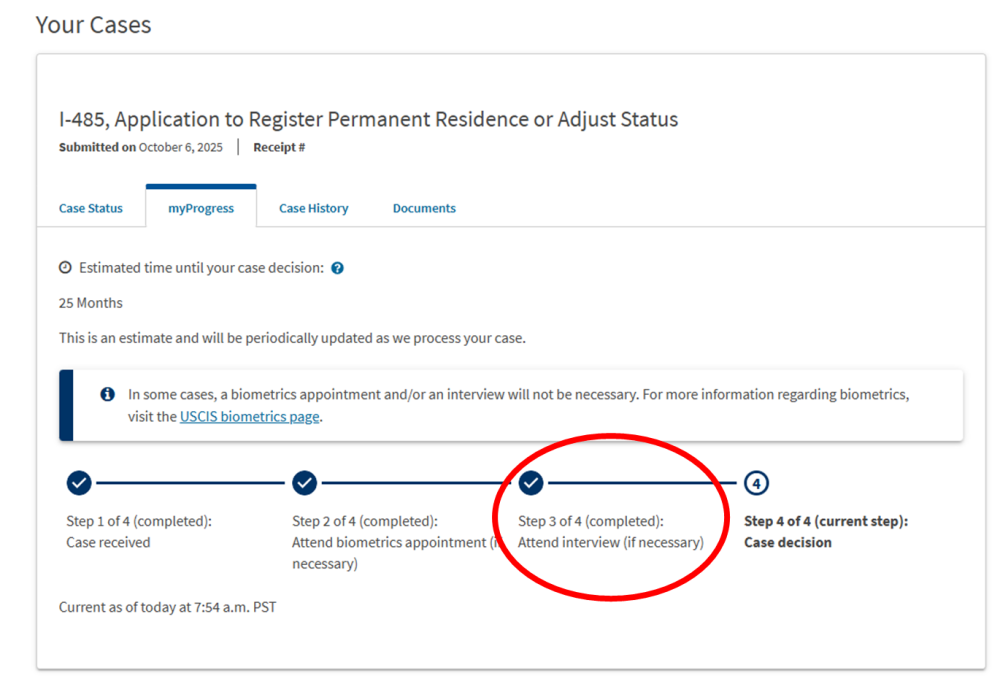Click the progress line between Step 1 and Step 2
The image size is (1000, 684).
[x=190, y=483]
